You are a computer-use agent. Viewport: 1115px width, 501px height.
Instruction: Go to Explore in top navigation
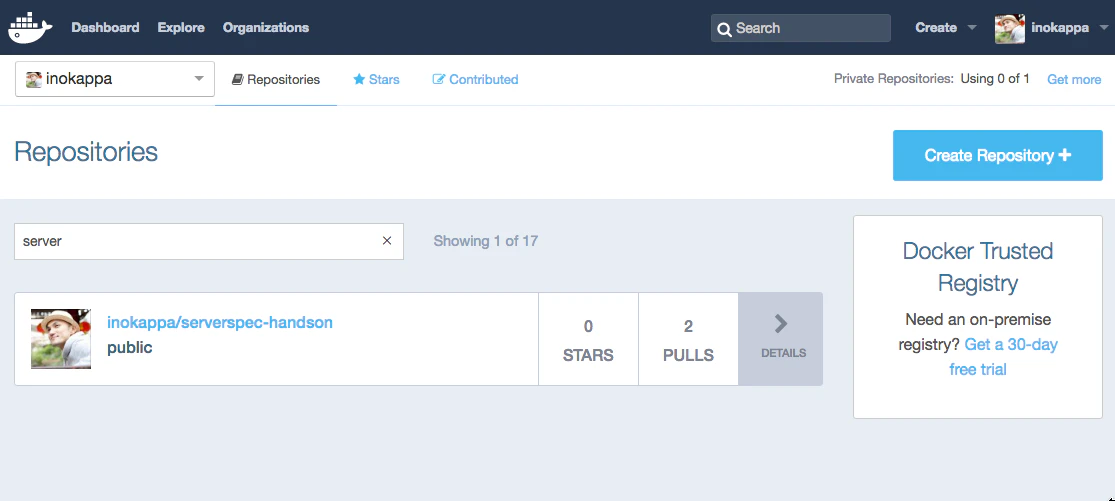coord(181,28)
